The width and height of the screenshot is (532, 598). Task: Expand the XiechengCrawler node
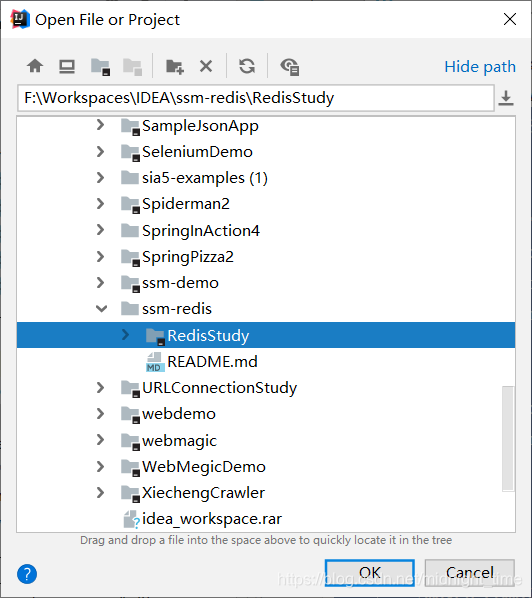tap(100, 492)
